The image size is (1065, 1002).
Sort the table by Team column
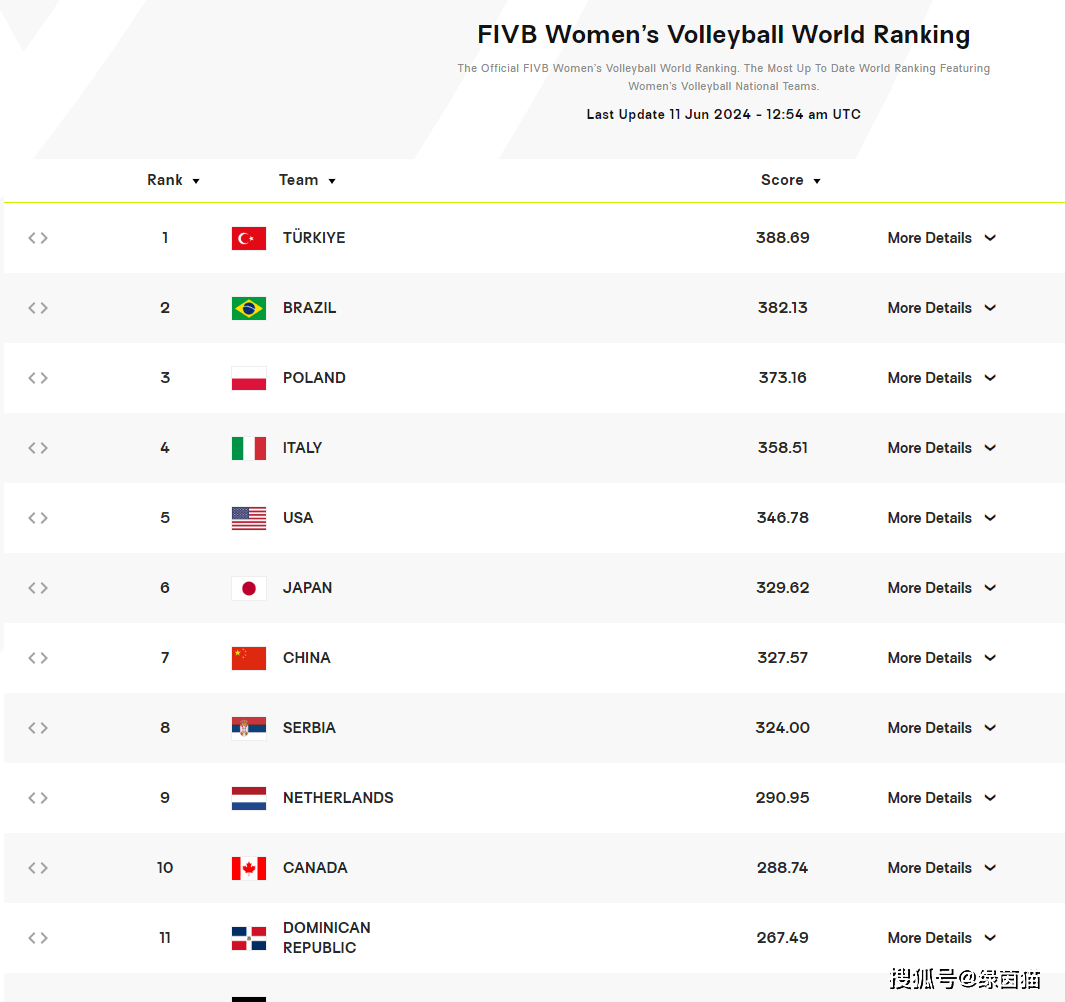[x=307, y=180]
